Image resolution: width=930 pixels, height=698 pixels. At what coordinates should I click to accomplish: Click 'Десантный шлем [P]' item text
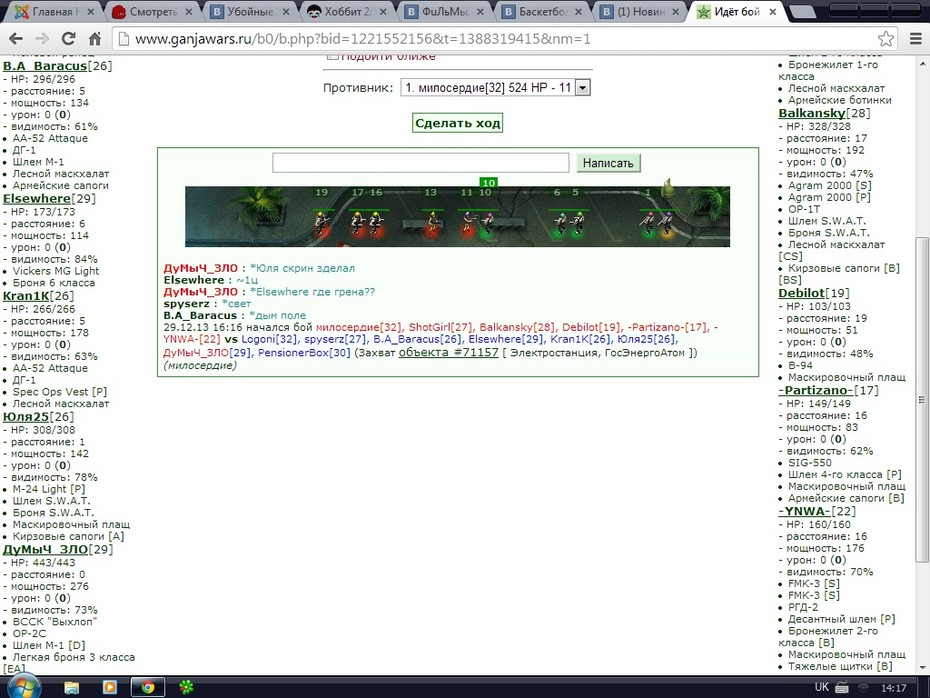pos(842,620)
